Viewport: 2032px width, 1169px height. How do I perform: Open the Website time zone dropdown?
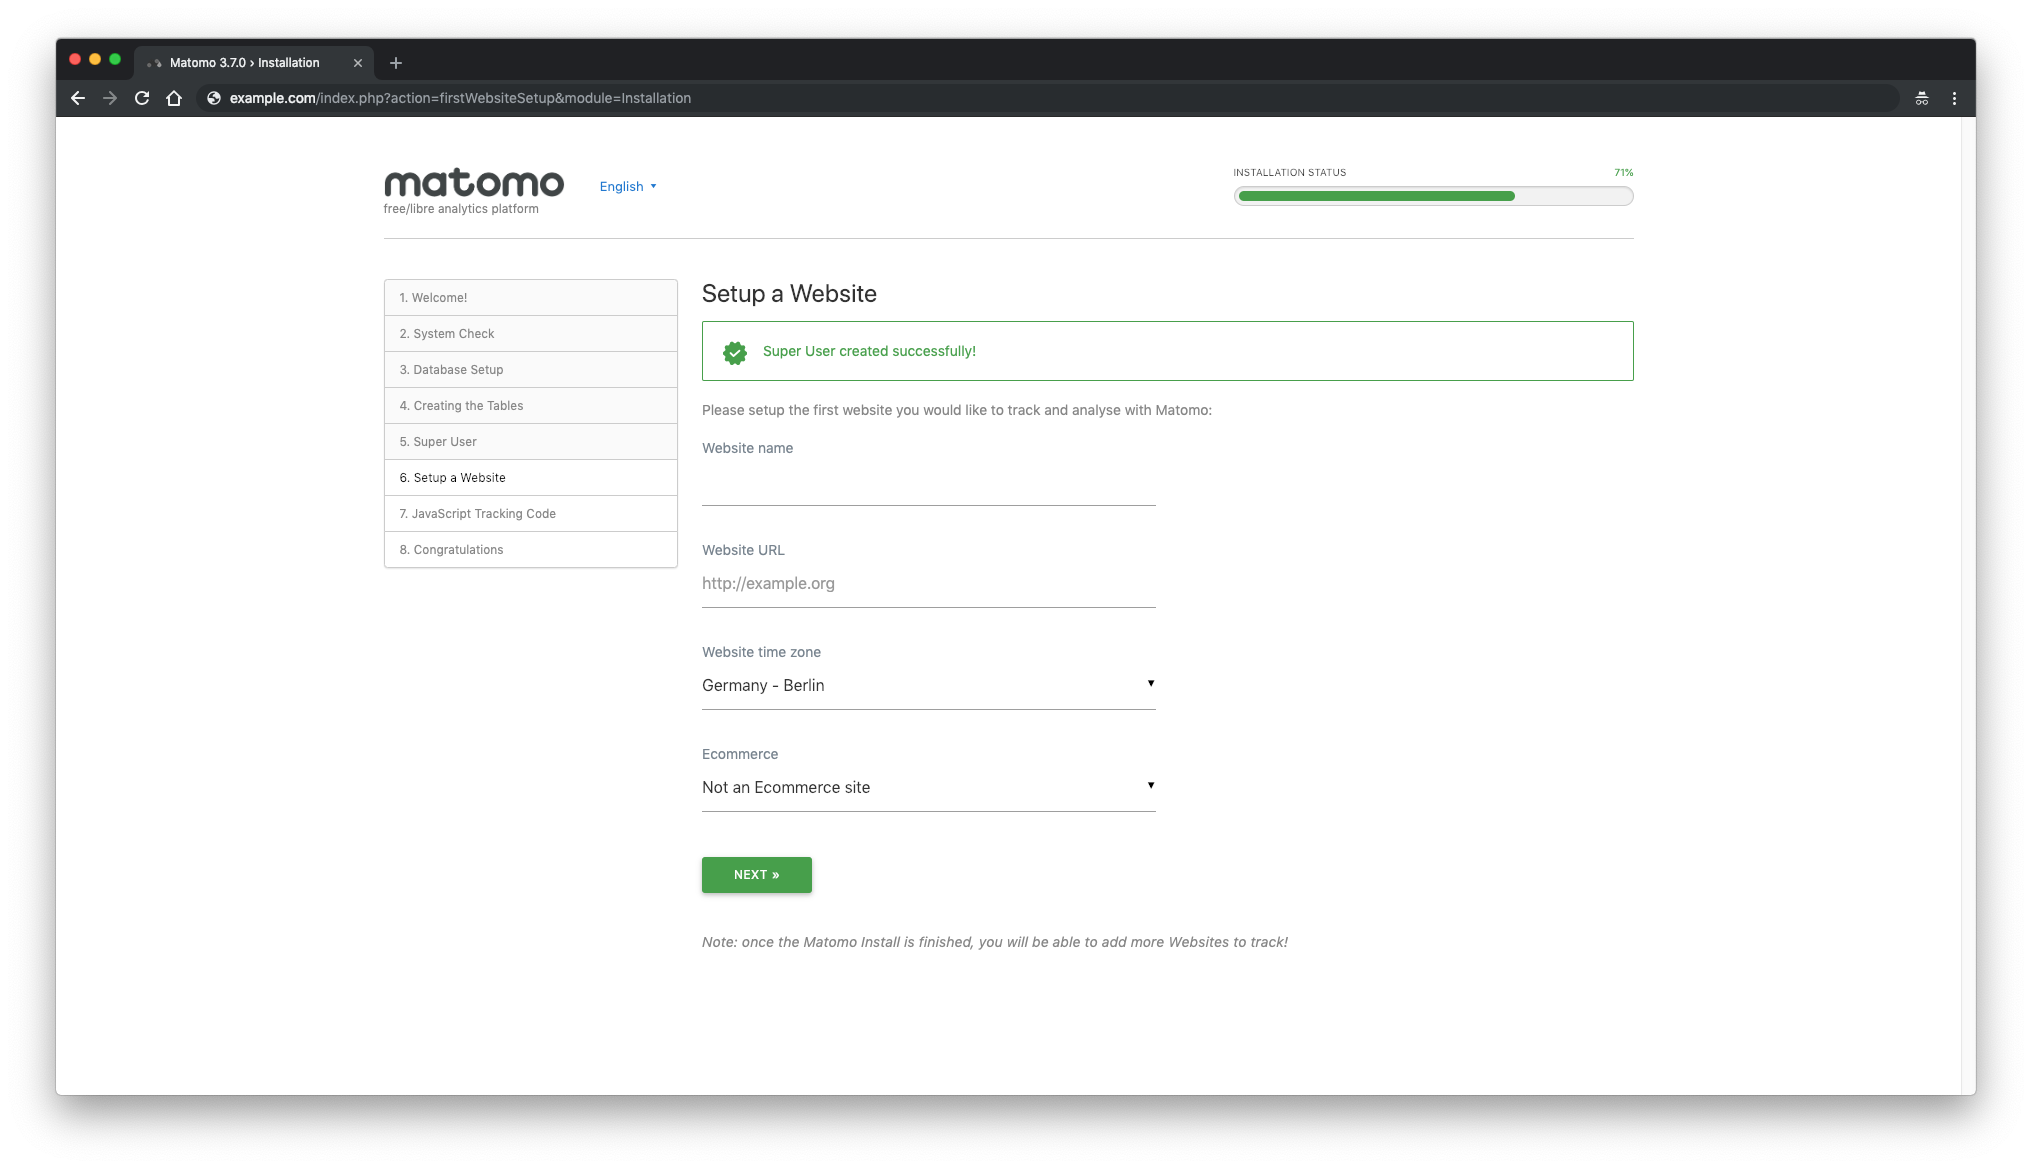(x=928, y=685)
